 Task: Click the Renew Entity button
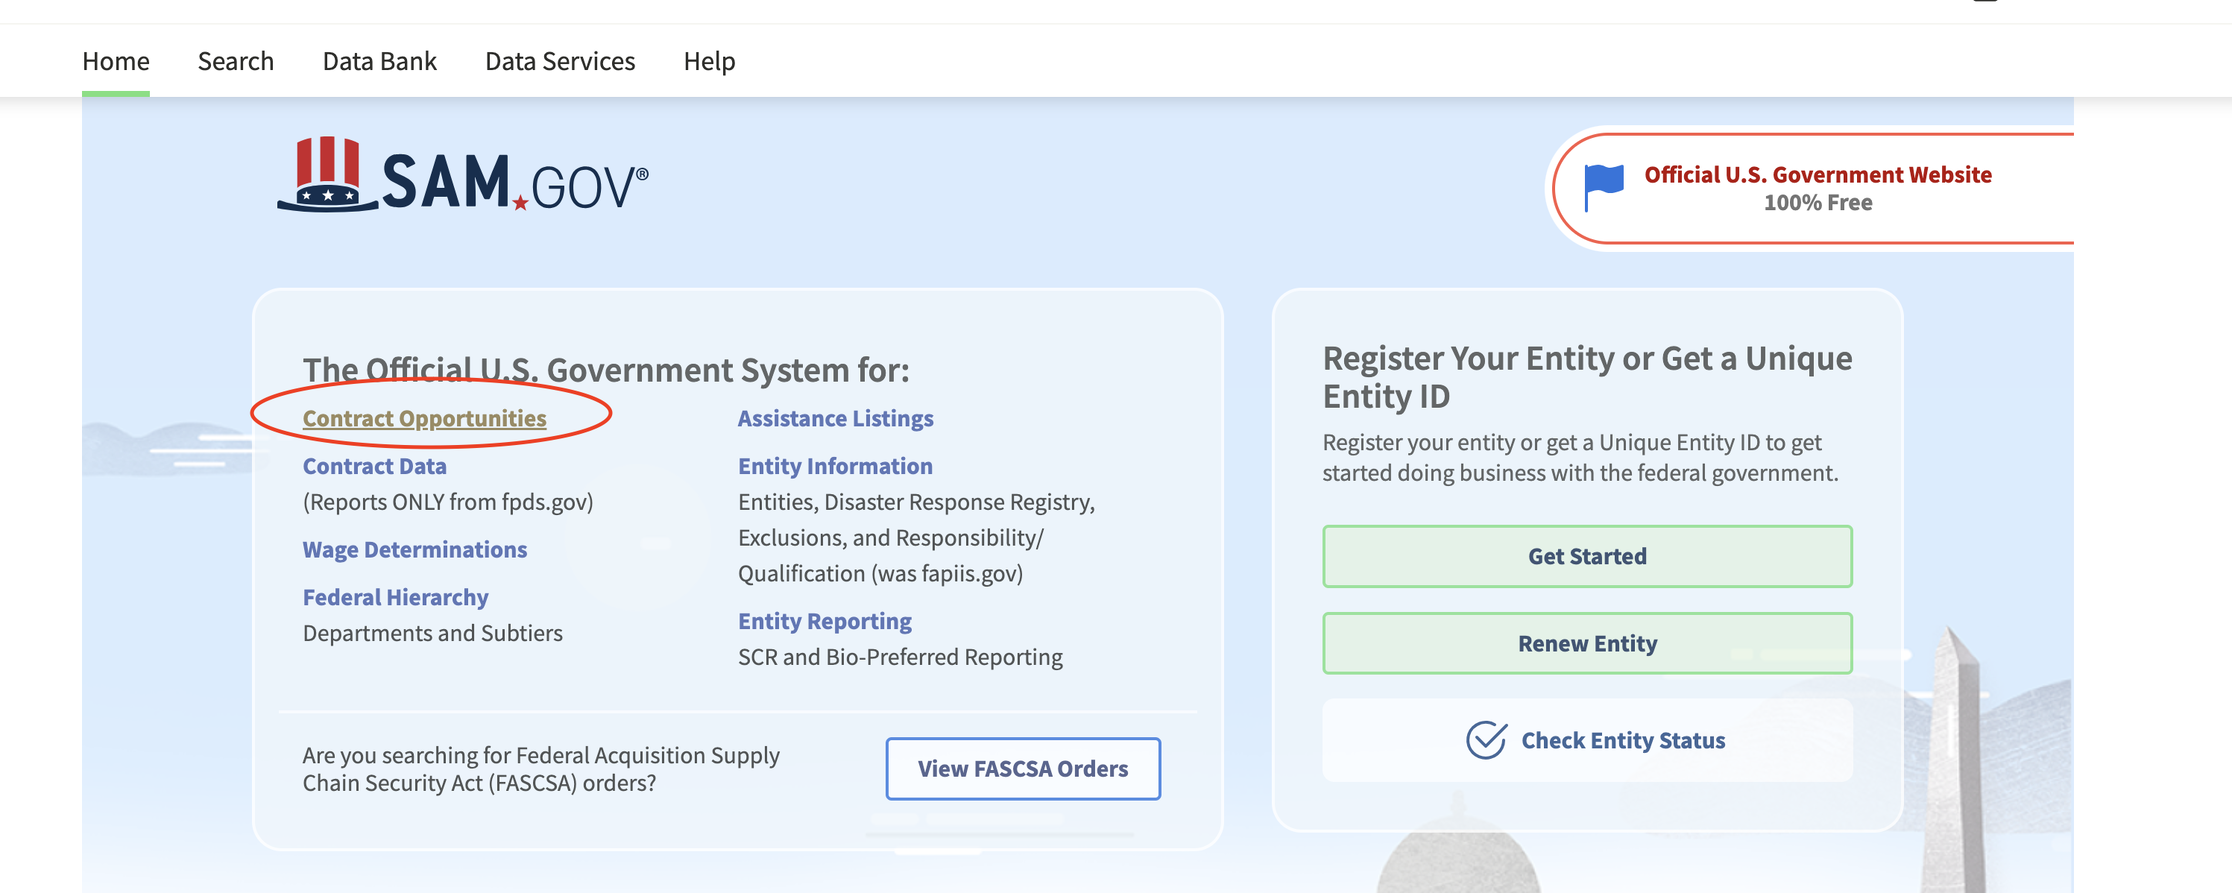(1587, 643)
